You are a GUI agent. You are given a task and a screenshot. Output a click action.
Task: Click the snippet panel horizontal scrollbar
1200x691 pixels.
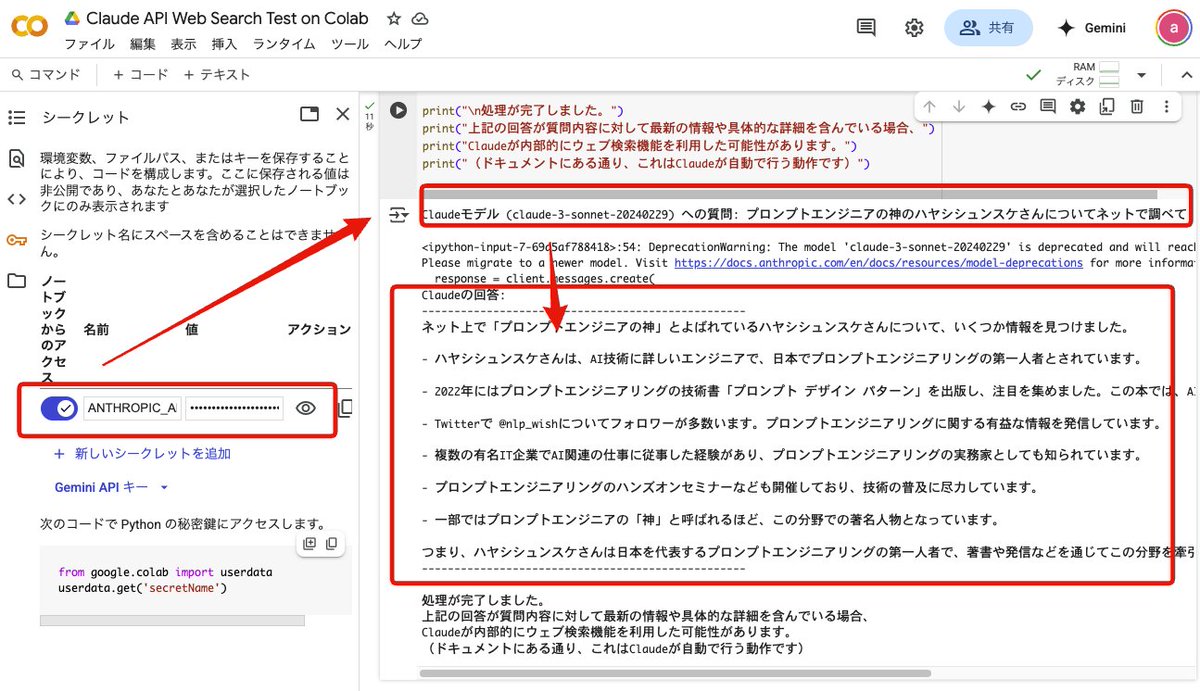point(172,621)
